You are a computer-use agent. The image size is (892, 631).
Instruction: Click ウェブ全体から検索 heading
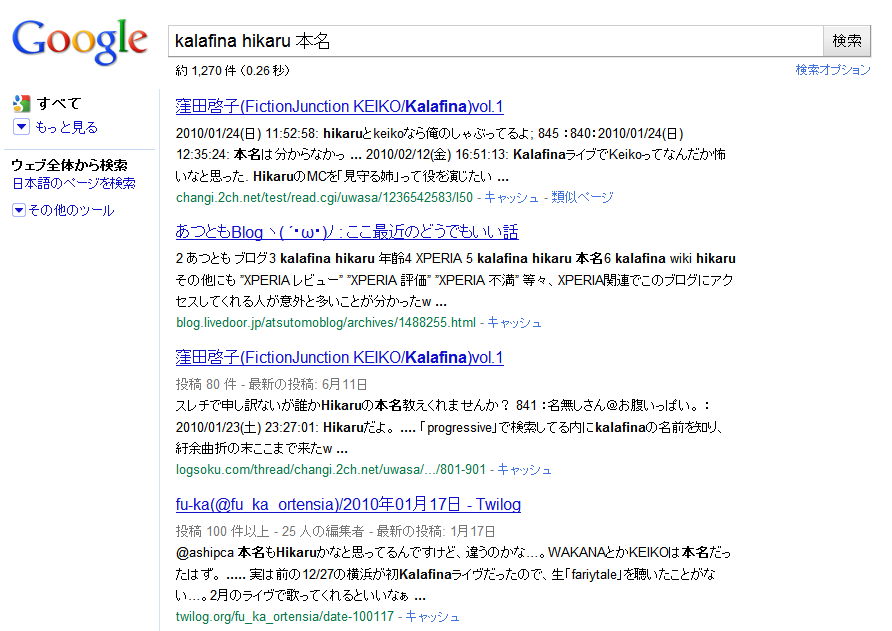[x=69, y=165]
